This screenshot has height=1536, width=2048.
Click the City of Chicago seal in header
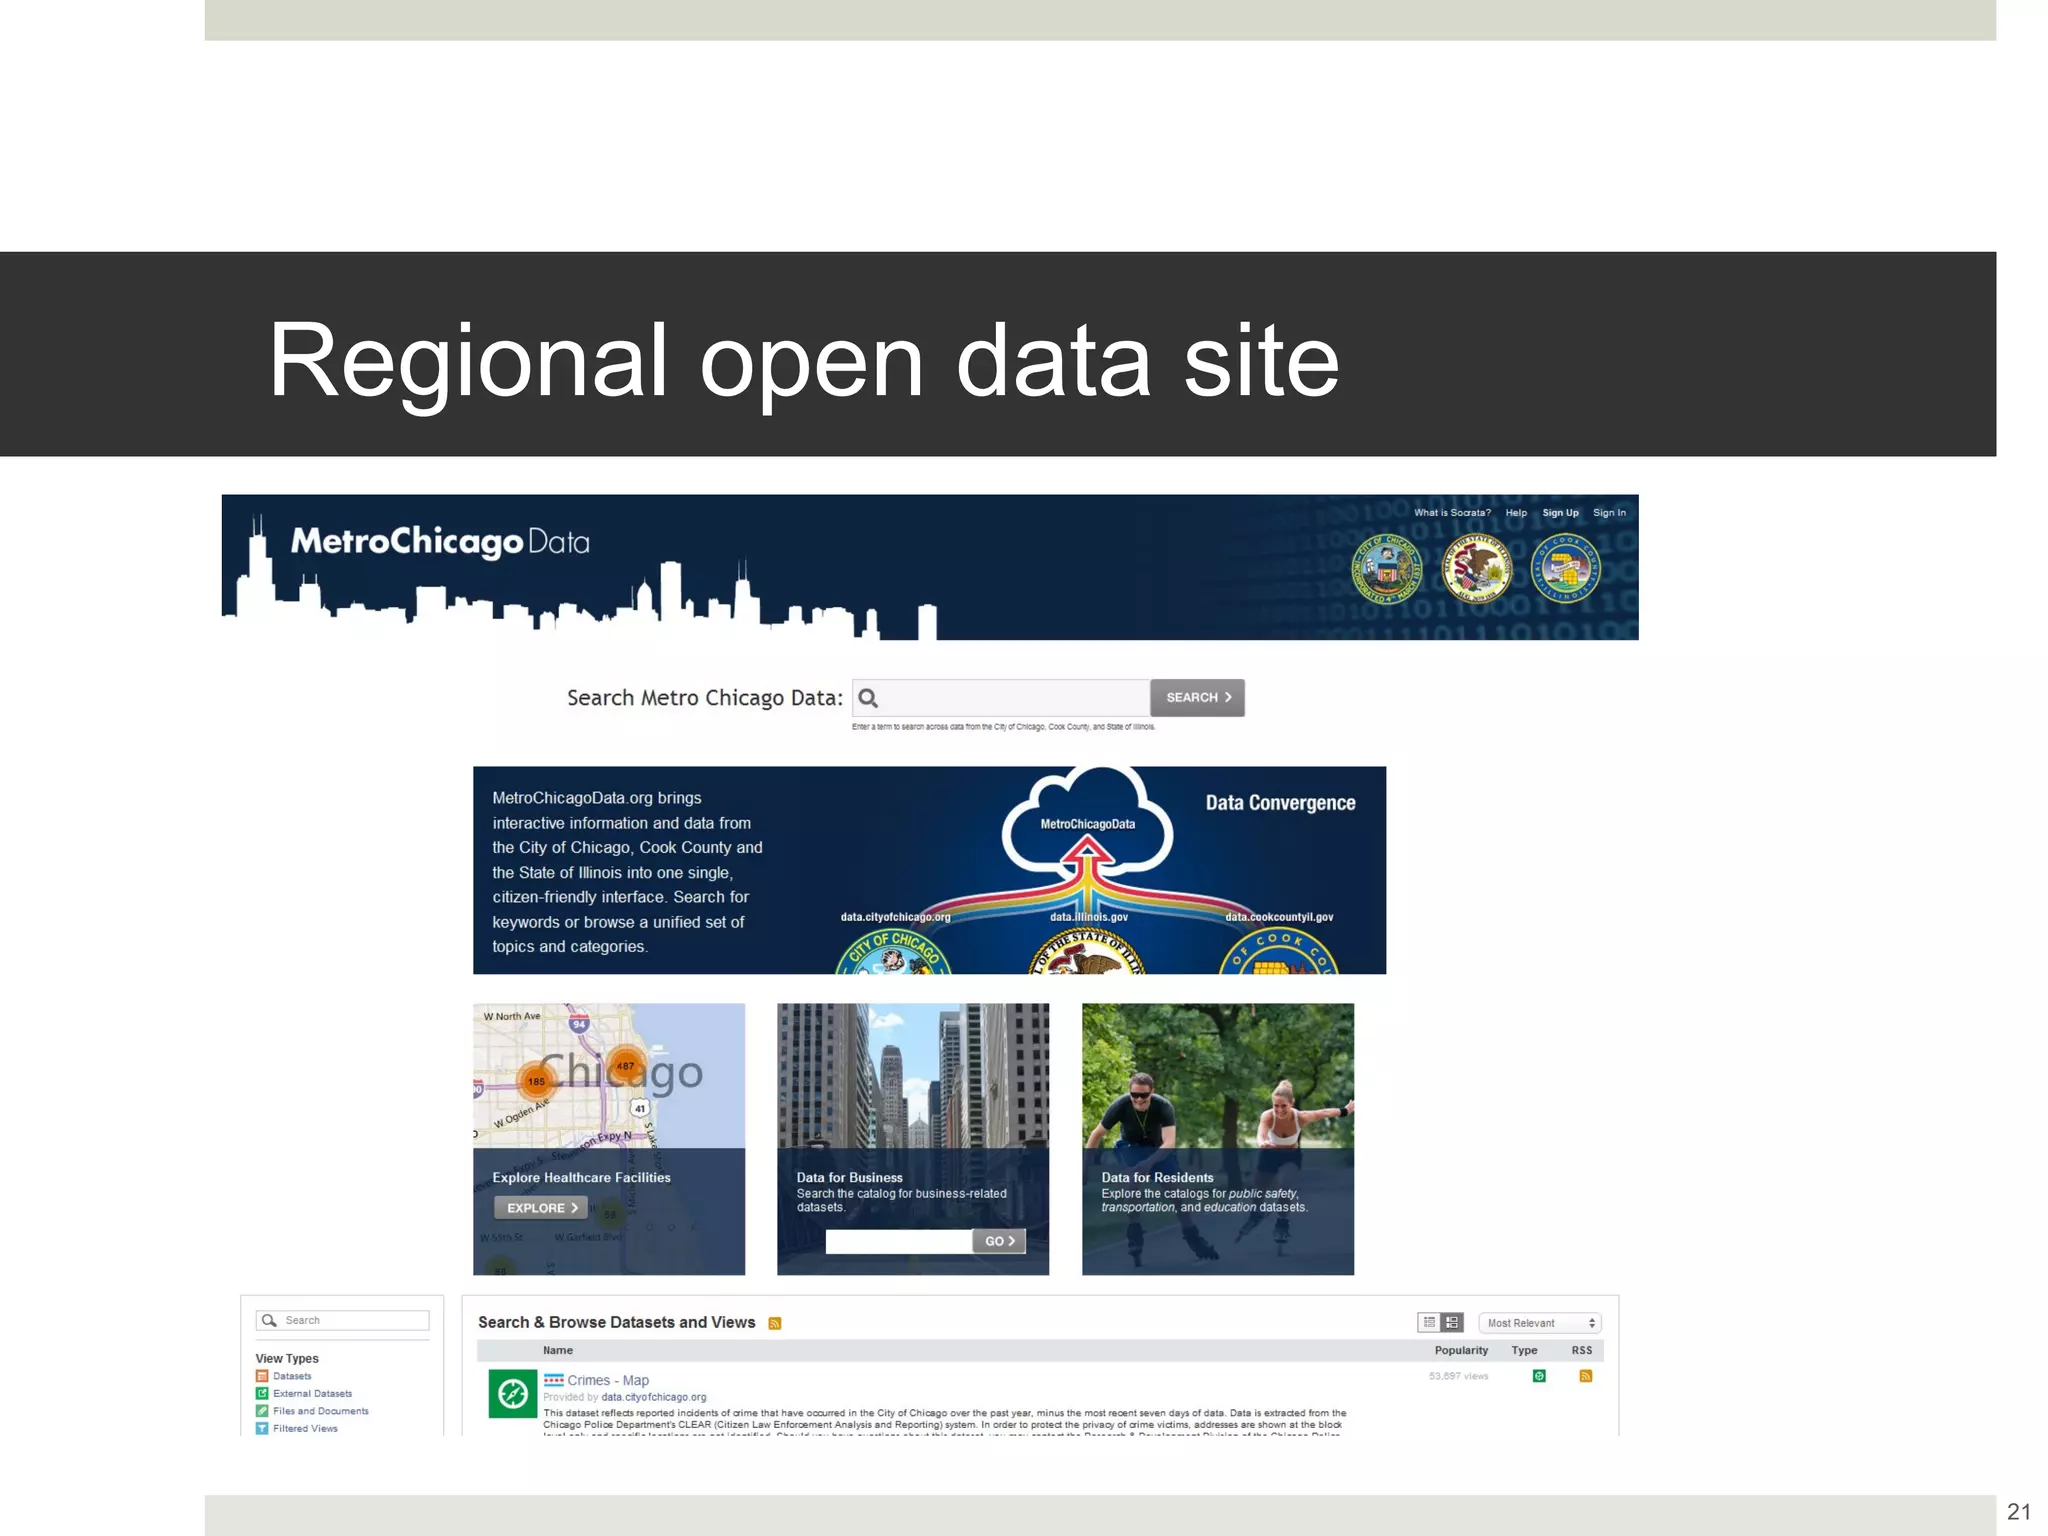1386,569
